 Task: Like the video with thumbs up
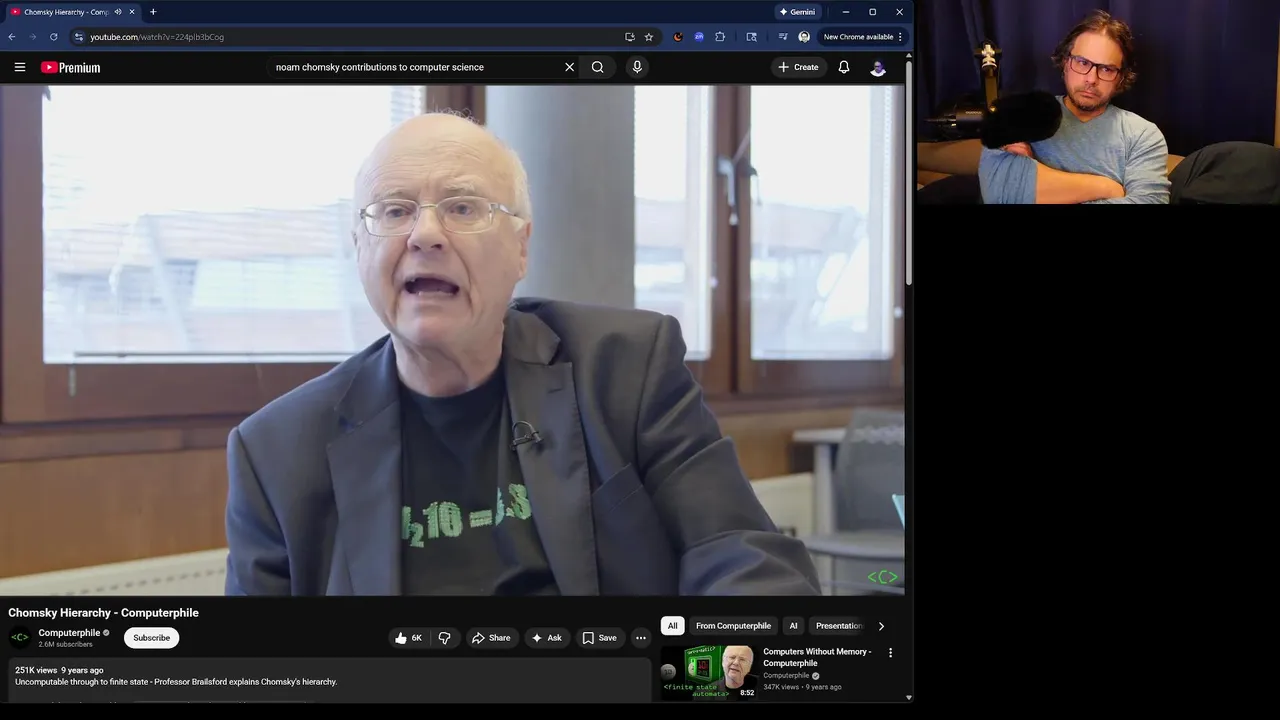[x=409, y=638]
